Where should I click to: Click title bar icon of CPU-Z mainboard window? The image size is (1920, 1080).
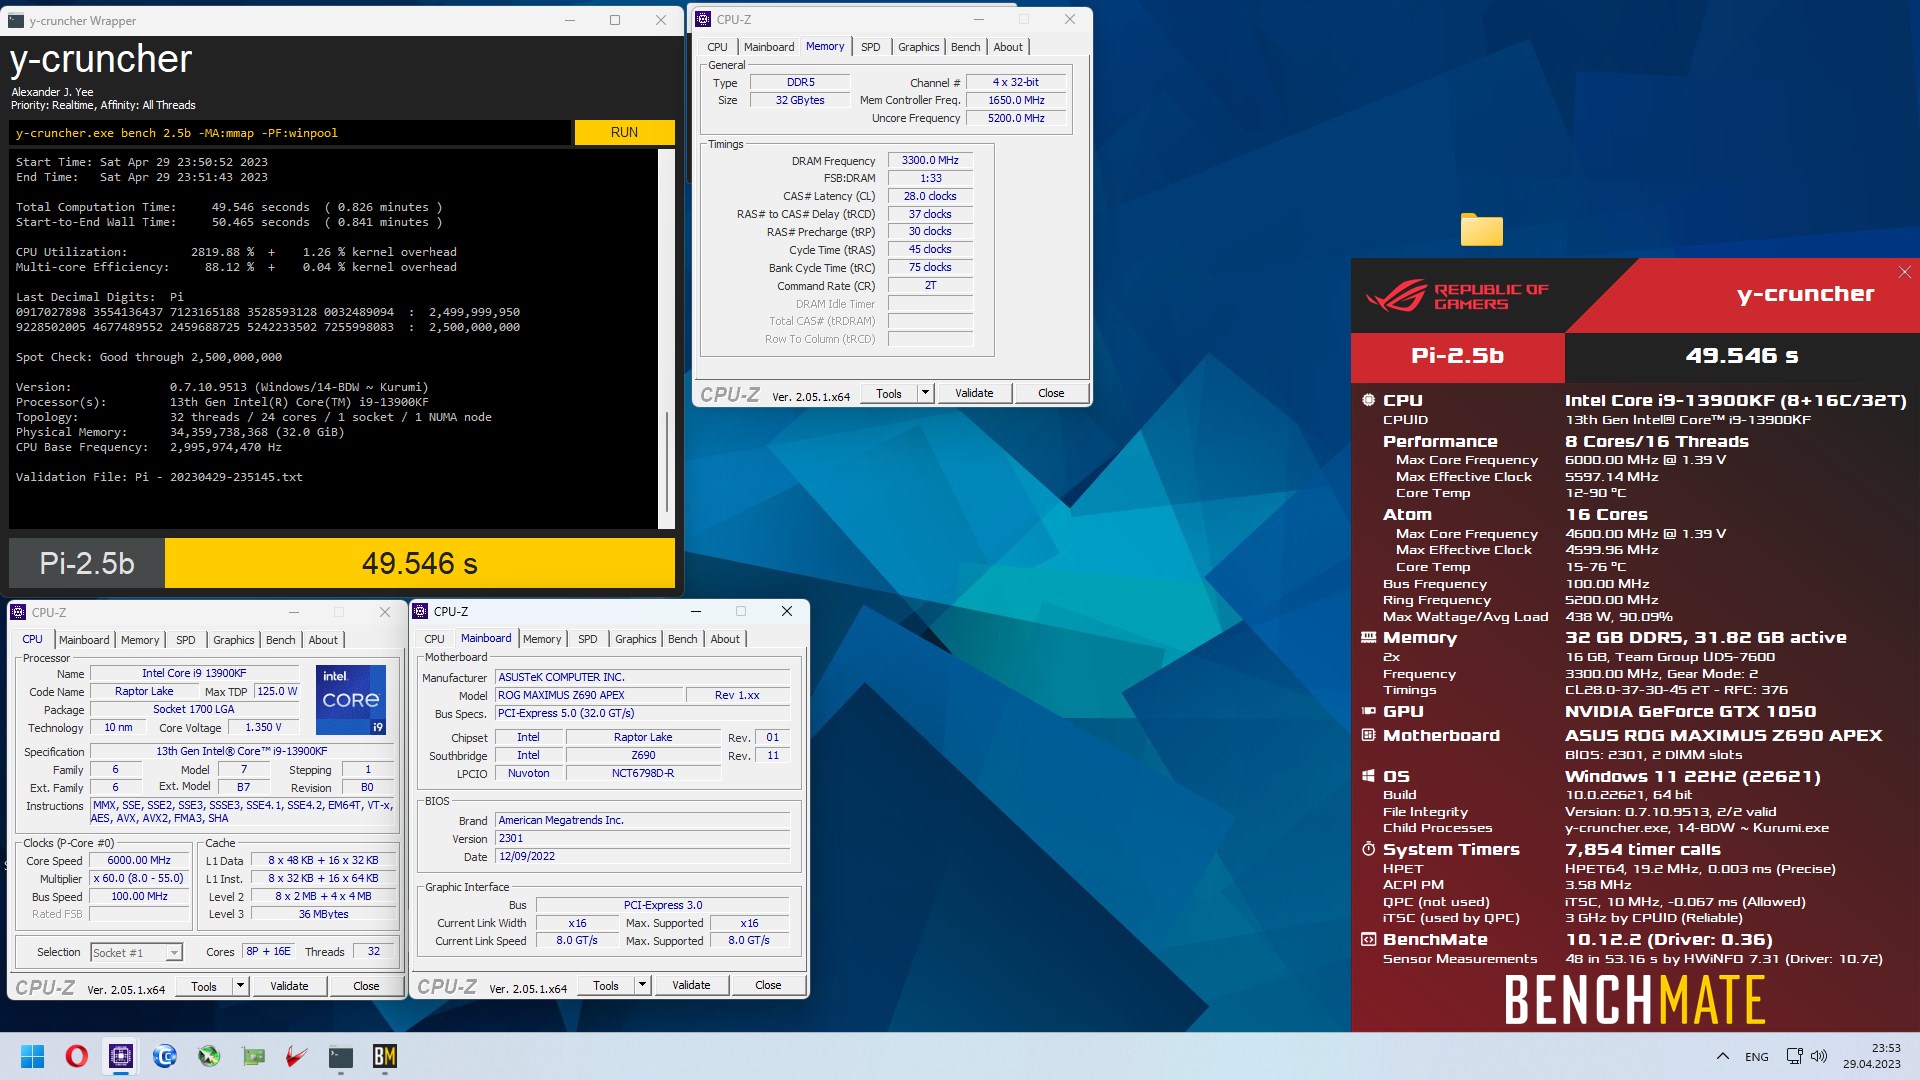click(421, 611)
